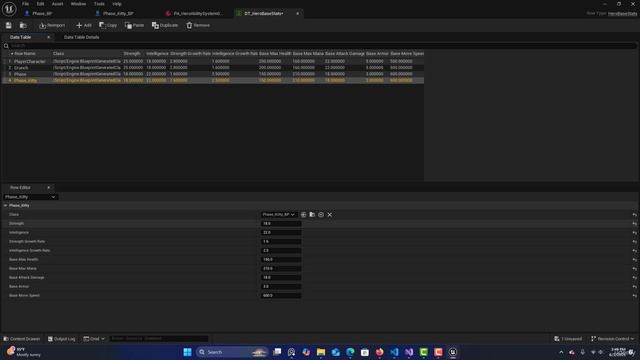Open the Edit menu
The width and height of the screenshot is (640, 360).
[x=40, y=4]
